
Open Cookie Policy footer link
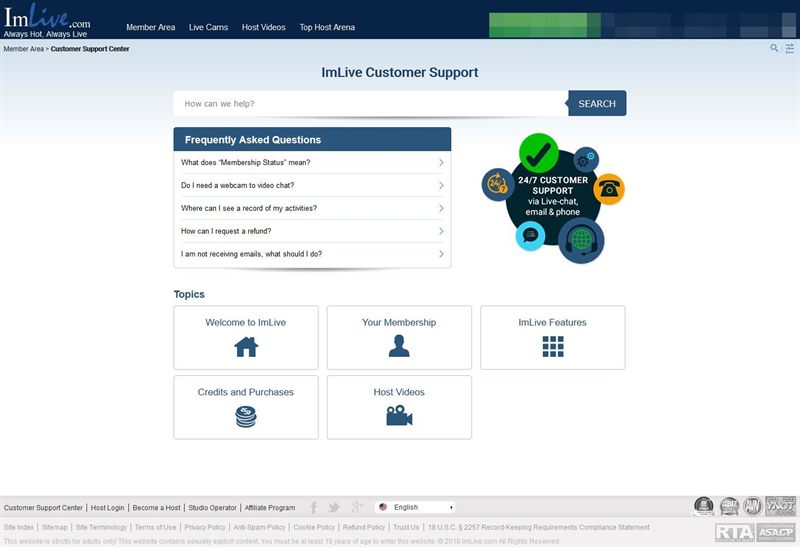[x=314, y=527]
